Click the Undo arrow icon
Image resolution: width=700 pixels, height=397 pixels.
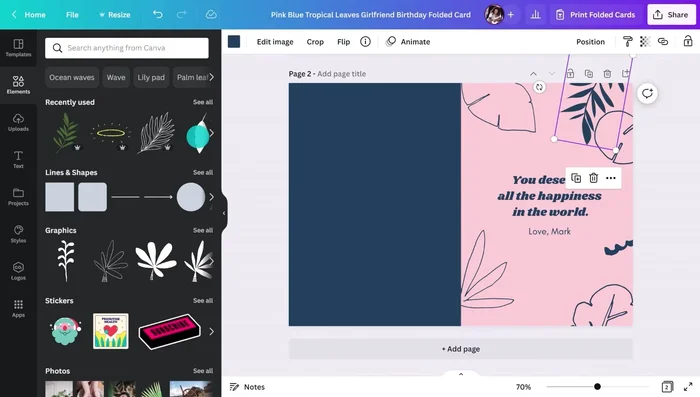tap(158, 14)
